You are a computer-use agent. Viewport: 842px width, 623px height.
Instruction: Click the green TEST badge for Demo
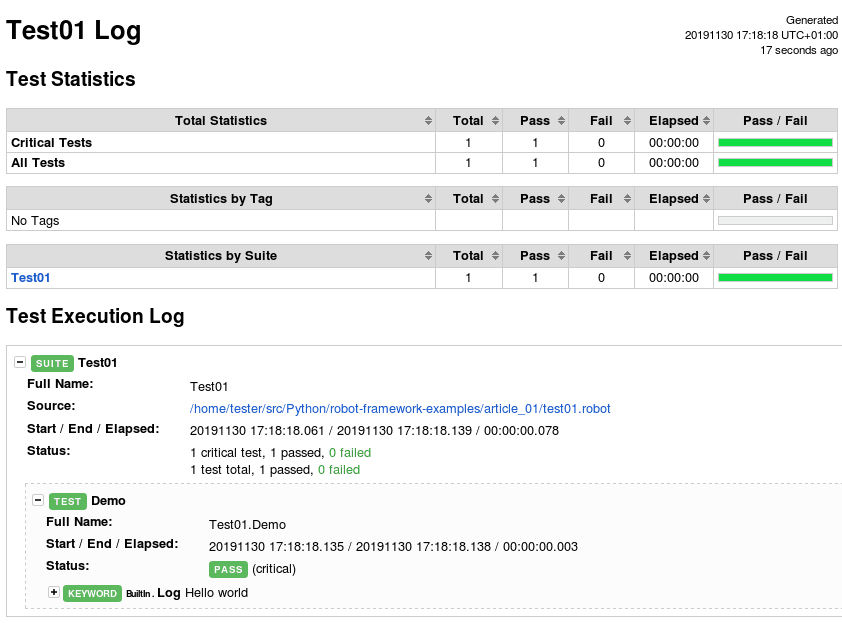pos(67,501)
